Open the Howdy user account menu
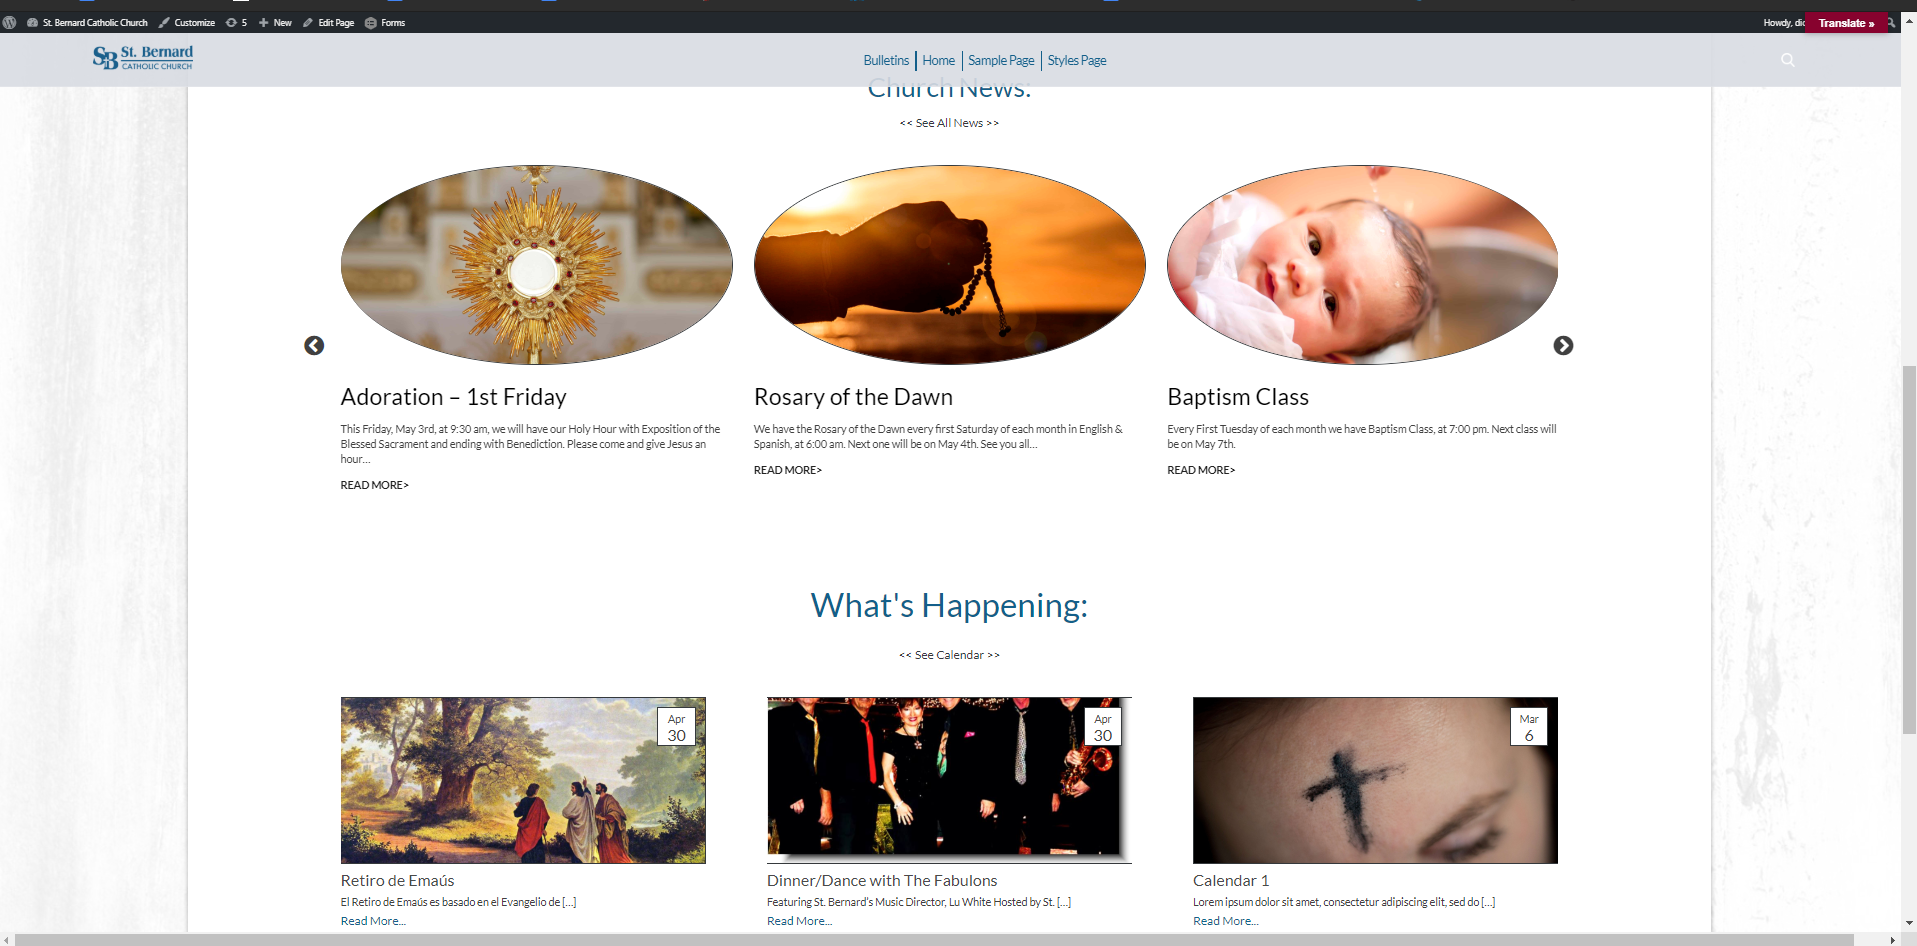This screenshot has width=1917, height=946. [x=1782, y=22]
